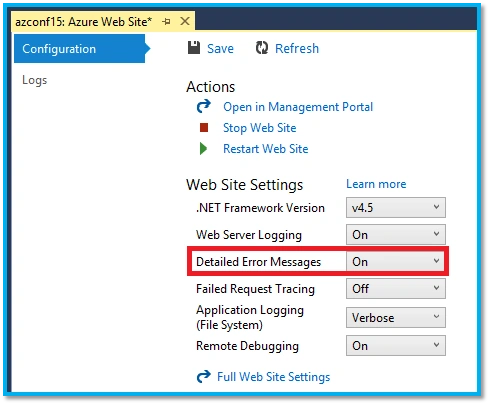Open the Full Web Site Settings link
Screen dimensions: 490x405
tap(273, 377)
